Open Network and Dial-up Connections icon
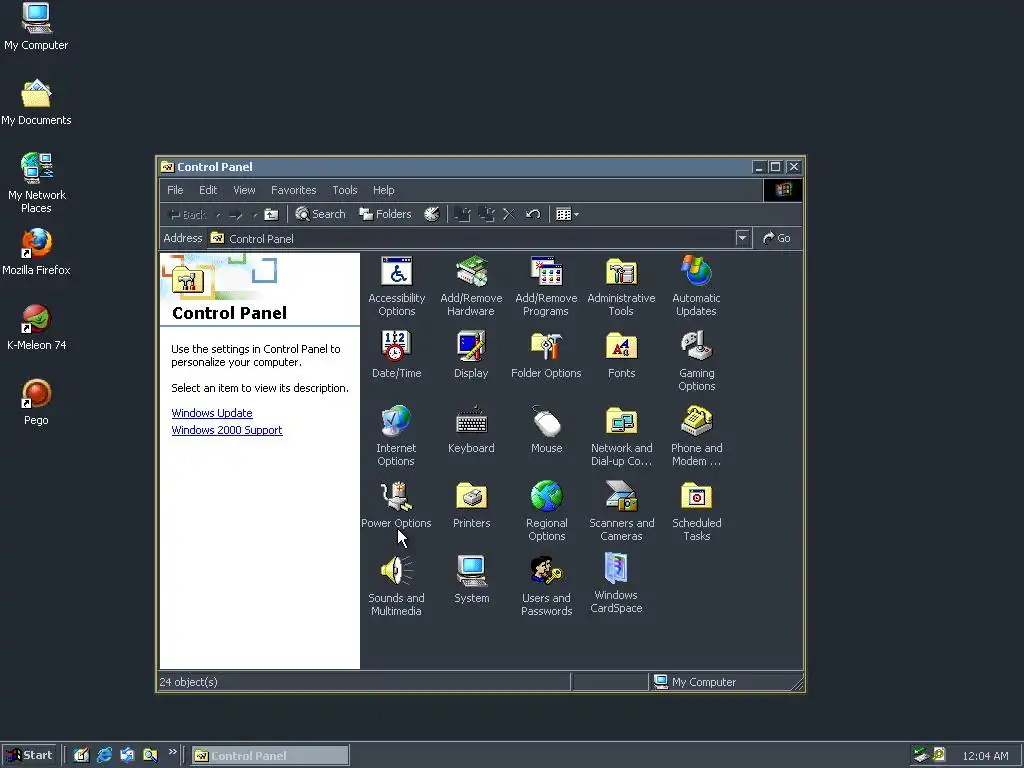This screenshot has height=768, width=1024. pyautogui.click(x=621, y=436)
